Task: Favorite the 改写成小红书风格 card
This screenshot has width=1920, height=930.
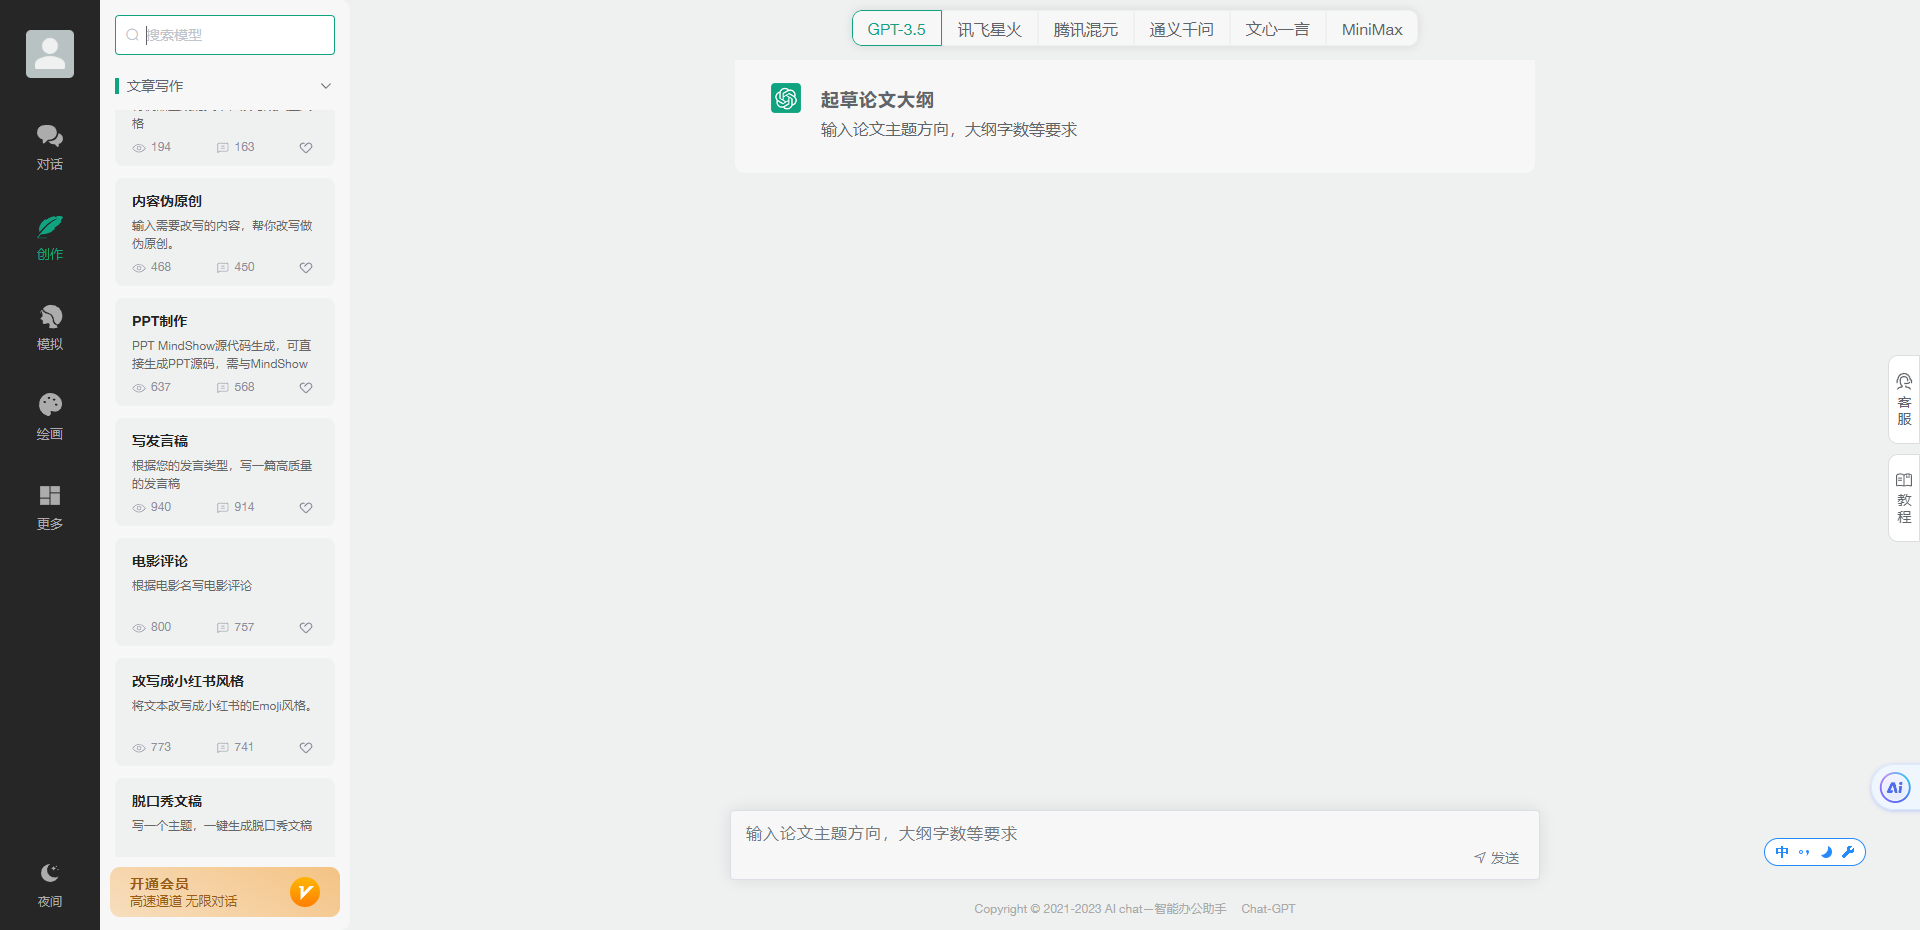Action: pos(306,748)
